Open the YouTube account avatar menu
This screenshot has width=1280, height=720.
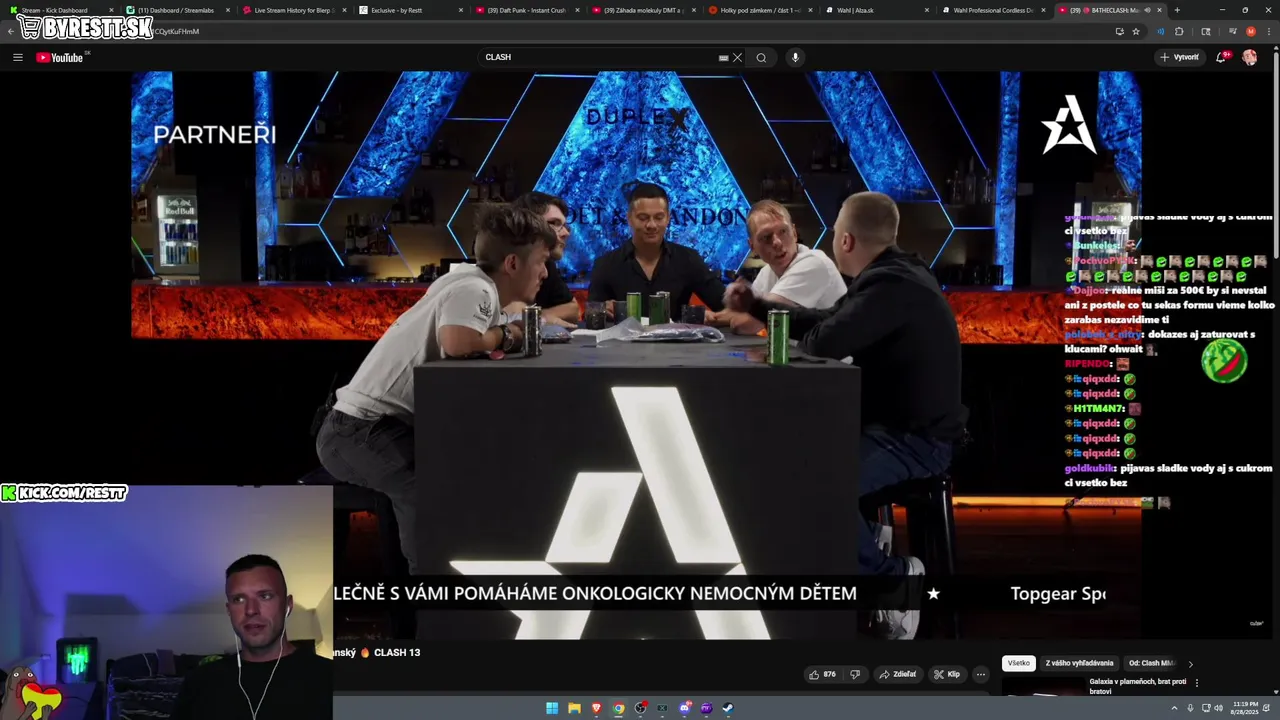(1250, 57)
